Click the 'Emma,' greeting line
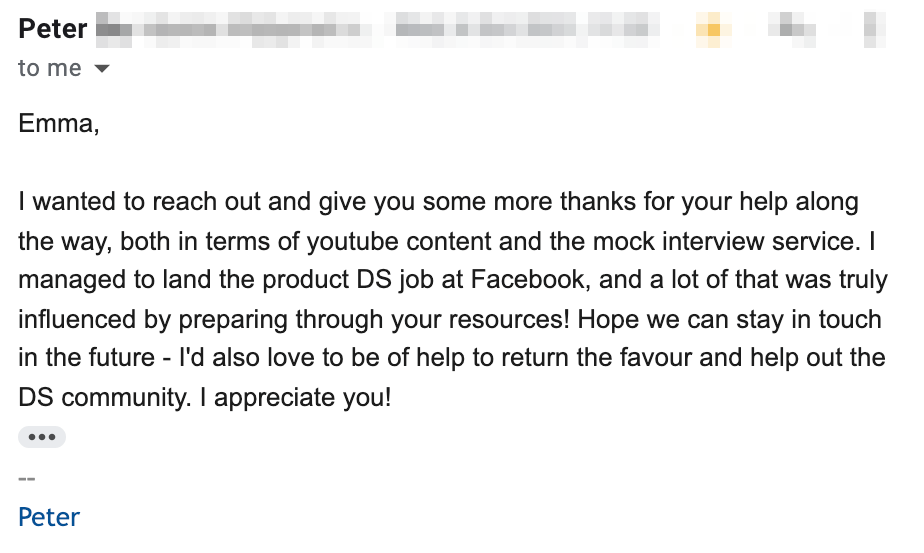 point(59,123)
